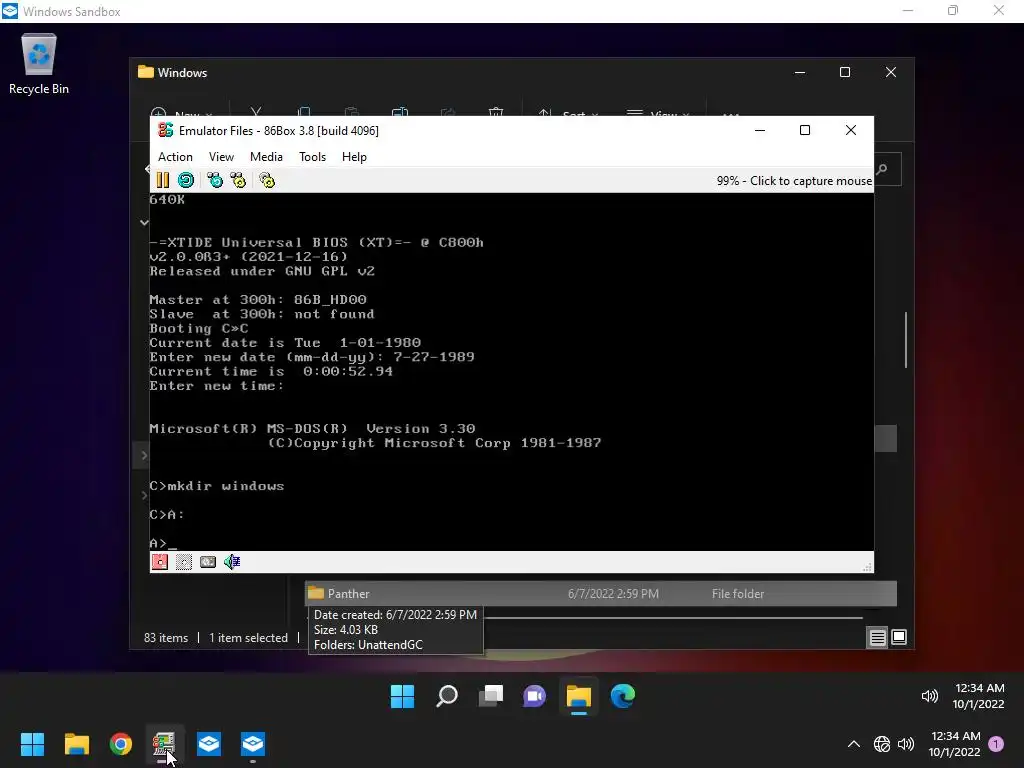Switch Explorer to the large thumbnails view
Image resolution: width=1024 pixels, height=768 pixels.
pyautogui.click(x=899, y=637)
